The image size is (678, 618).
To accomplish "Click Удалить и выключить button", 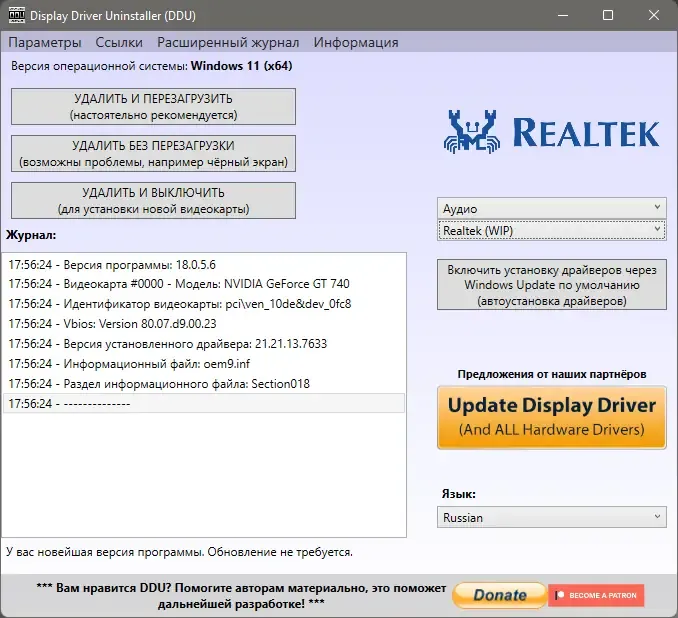I will click(153, 200).
